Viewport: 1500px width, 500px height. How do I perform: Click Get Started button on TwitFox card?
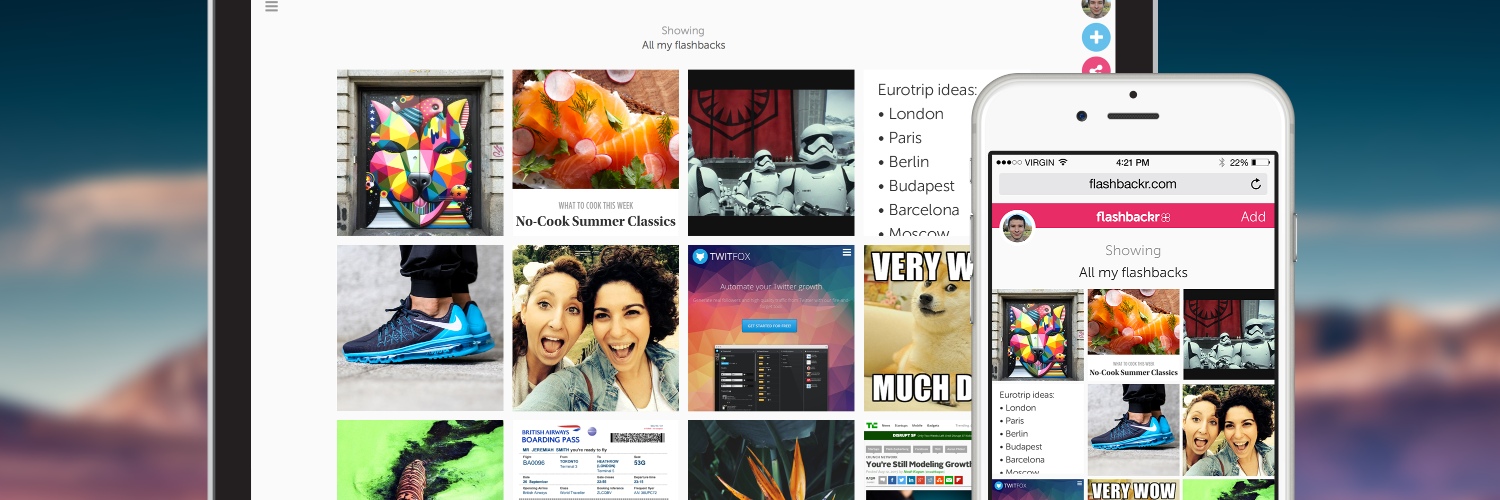point(769,326)
